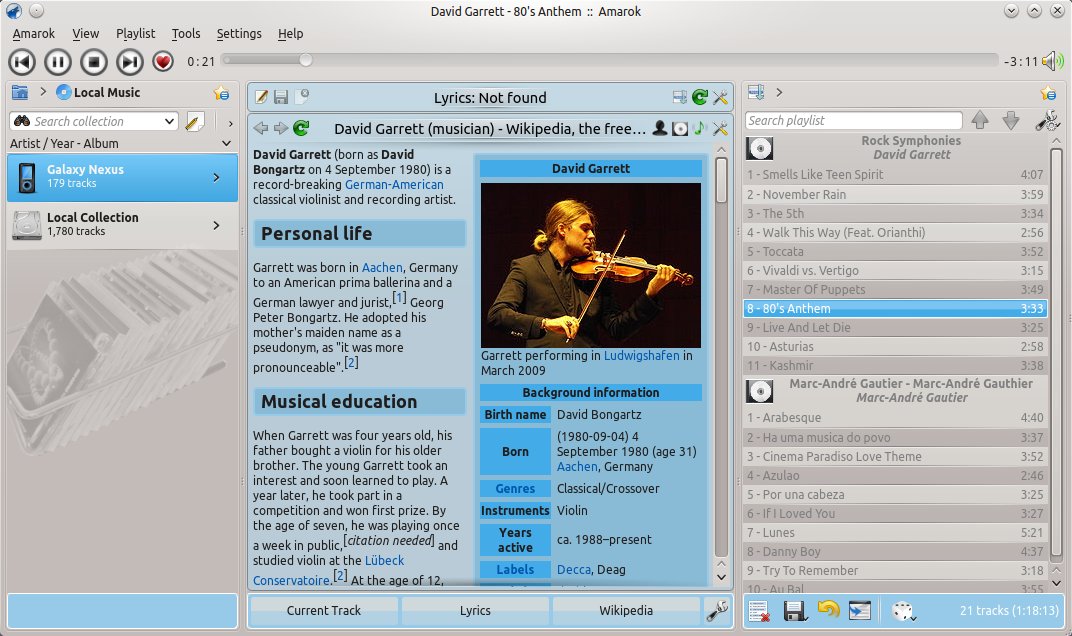Switch to the Lyrics applet tab
1072x636 pixels.
click(475, 611)
